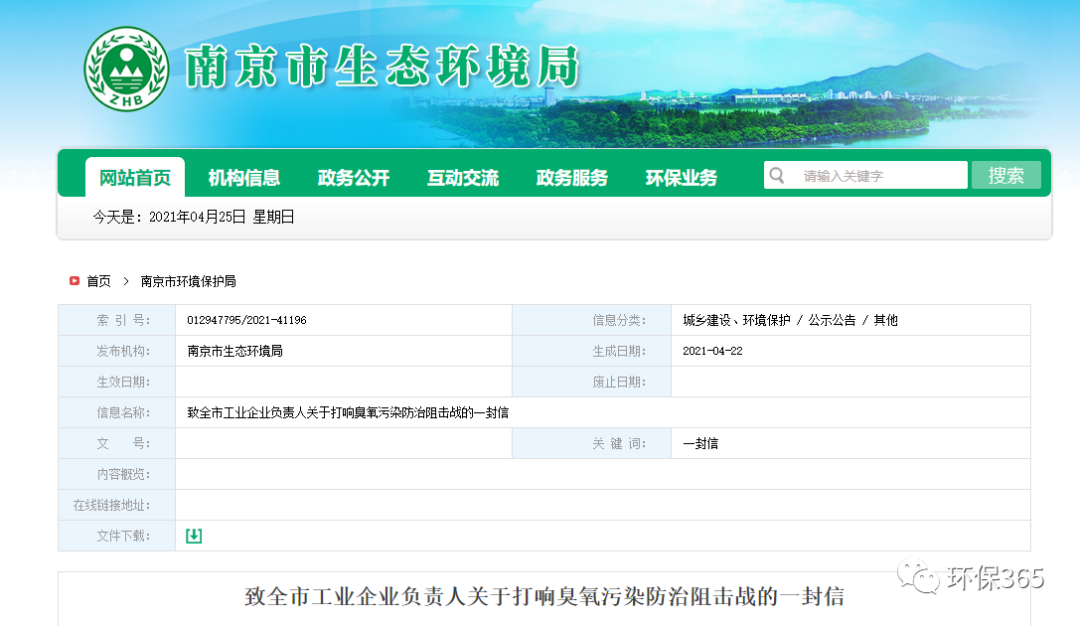Open the 南京市环境保护局 breadcrumb link

188,282
